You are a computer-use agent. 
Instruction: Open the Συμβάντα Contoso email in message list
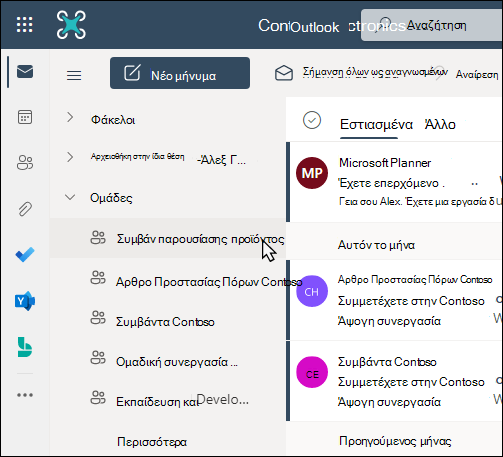[395, 381]
